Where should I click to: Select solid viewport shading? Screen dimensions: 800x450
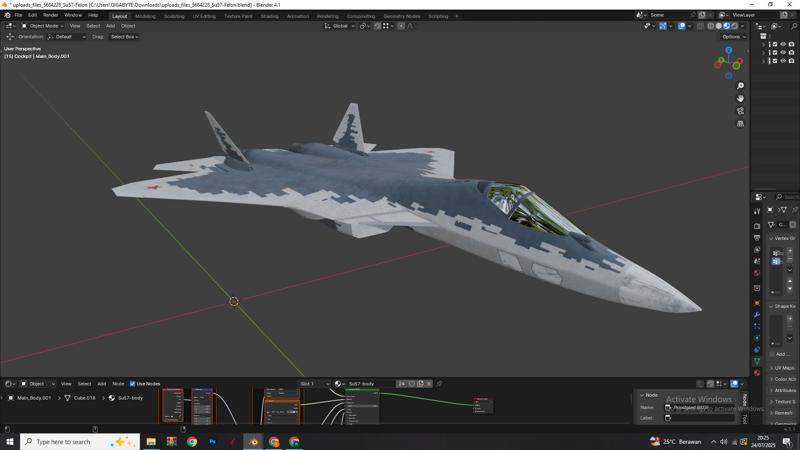[x=719, y=26]
